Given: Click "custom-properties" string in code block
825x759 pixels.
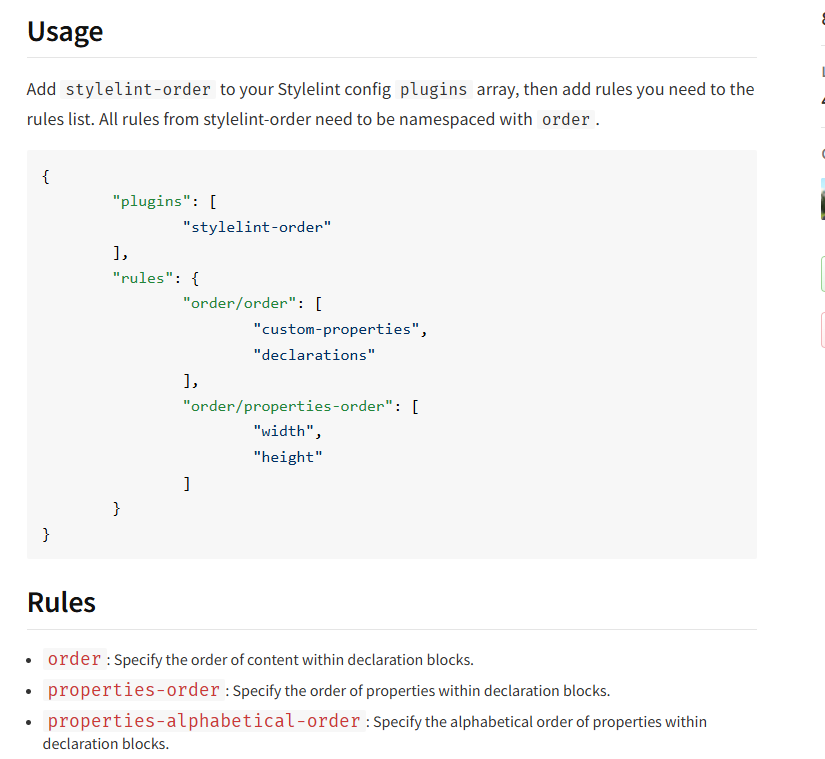Looking at the screenshot, I should 336,329.
